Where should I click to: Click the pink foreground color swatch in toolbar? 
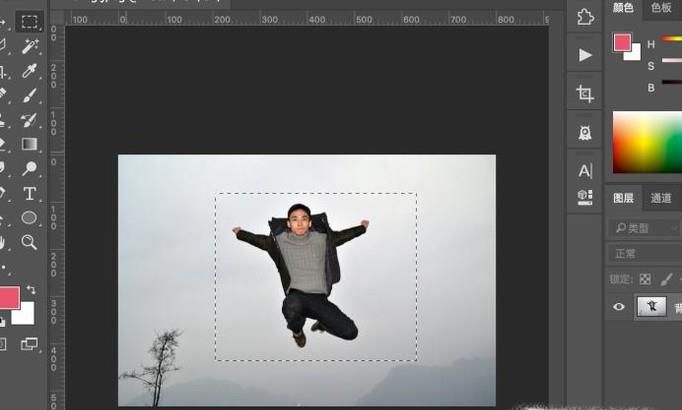(x=9, y=297)
